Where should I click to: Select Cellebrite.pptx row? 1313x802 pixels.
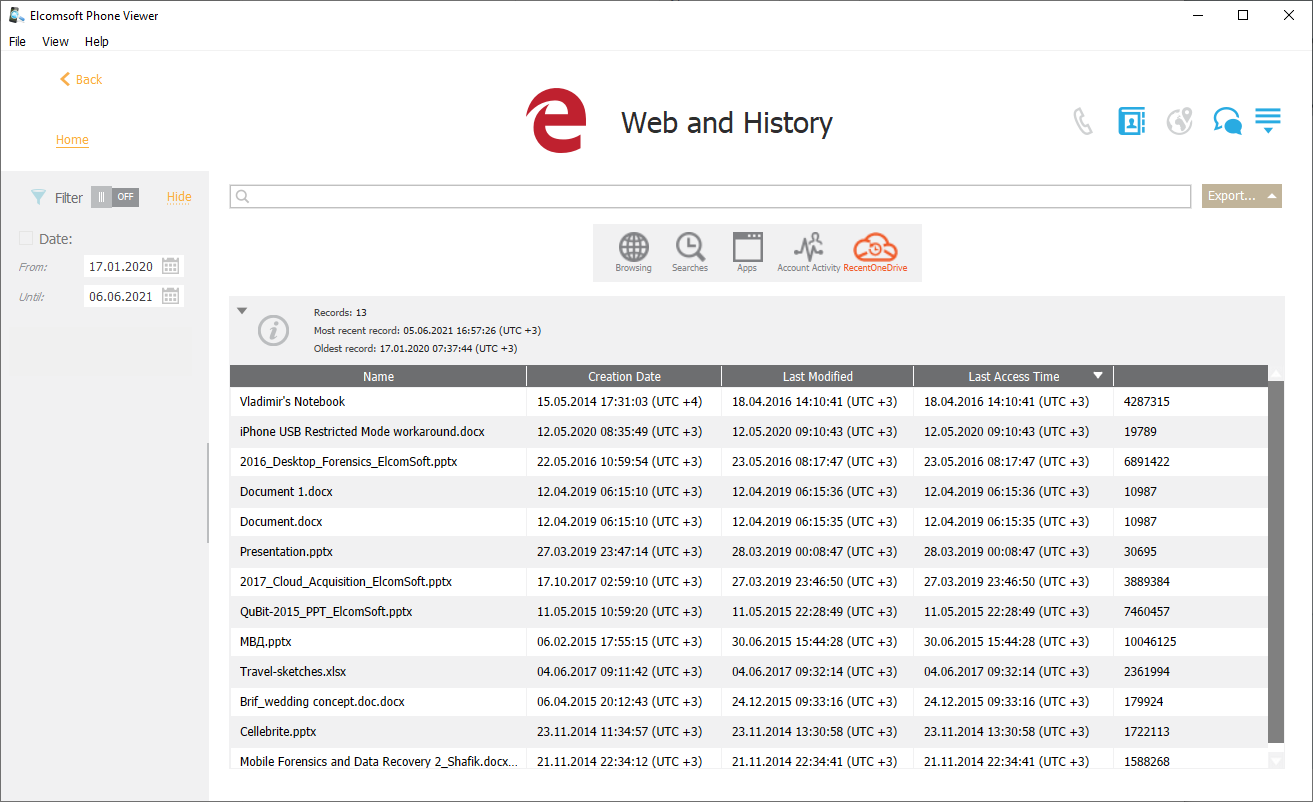pyautogui.click(x=749, y=732)
